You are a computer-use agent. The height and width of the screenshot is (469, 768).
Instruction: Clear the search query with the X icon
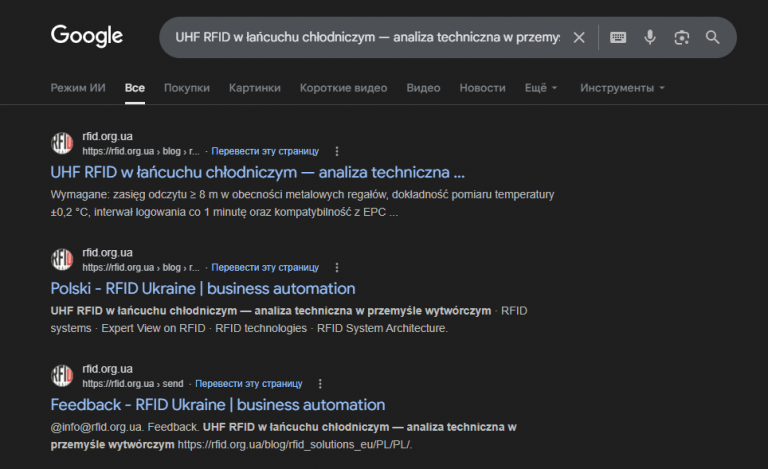point(579,38)
